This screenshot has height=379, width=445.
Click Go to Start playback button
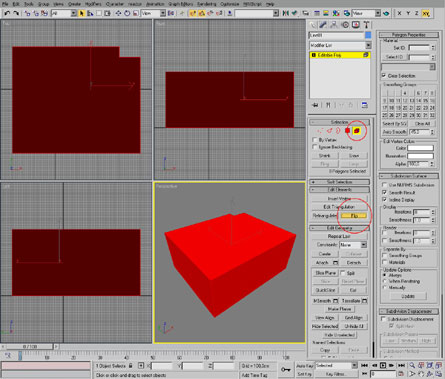(x=364, y=366)
